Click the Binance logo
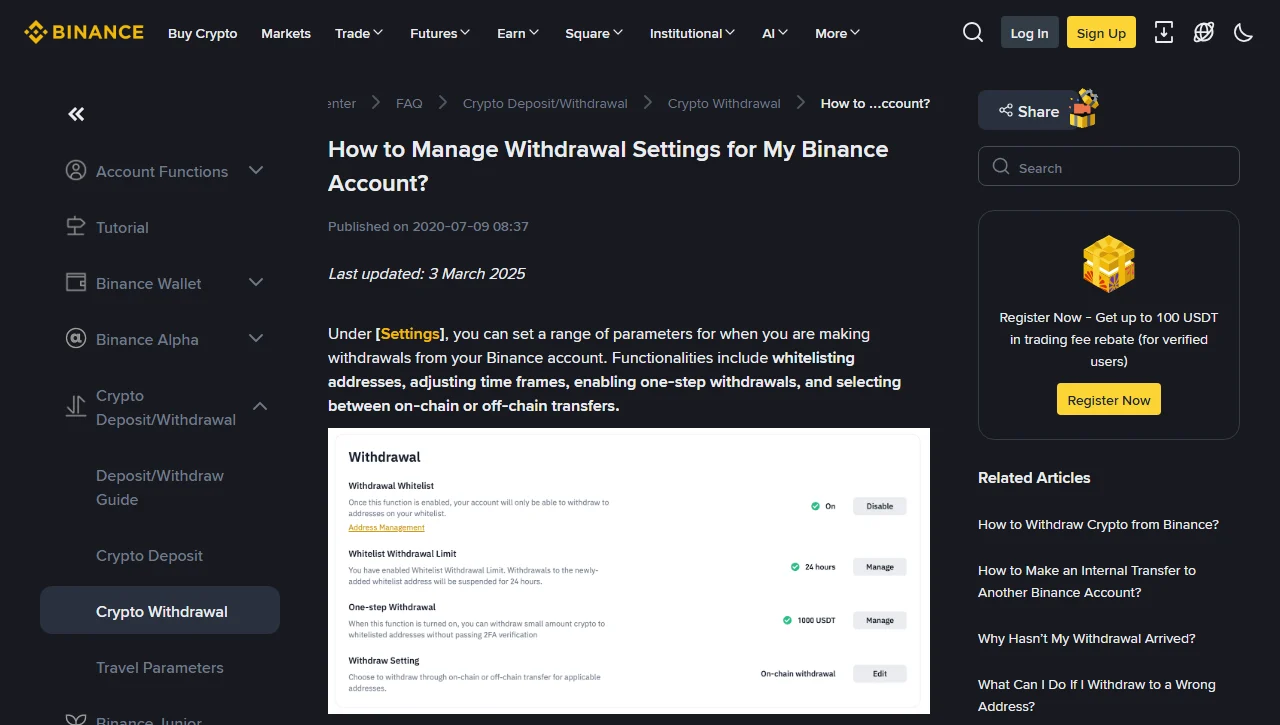The width and height of the screenshot is (1280, 725). [x=84, y=32]
